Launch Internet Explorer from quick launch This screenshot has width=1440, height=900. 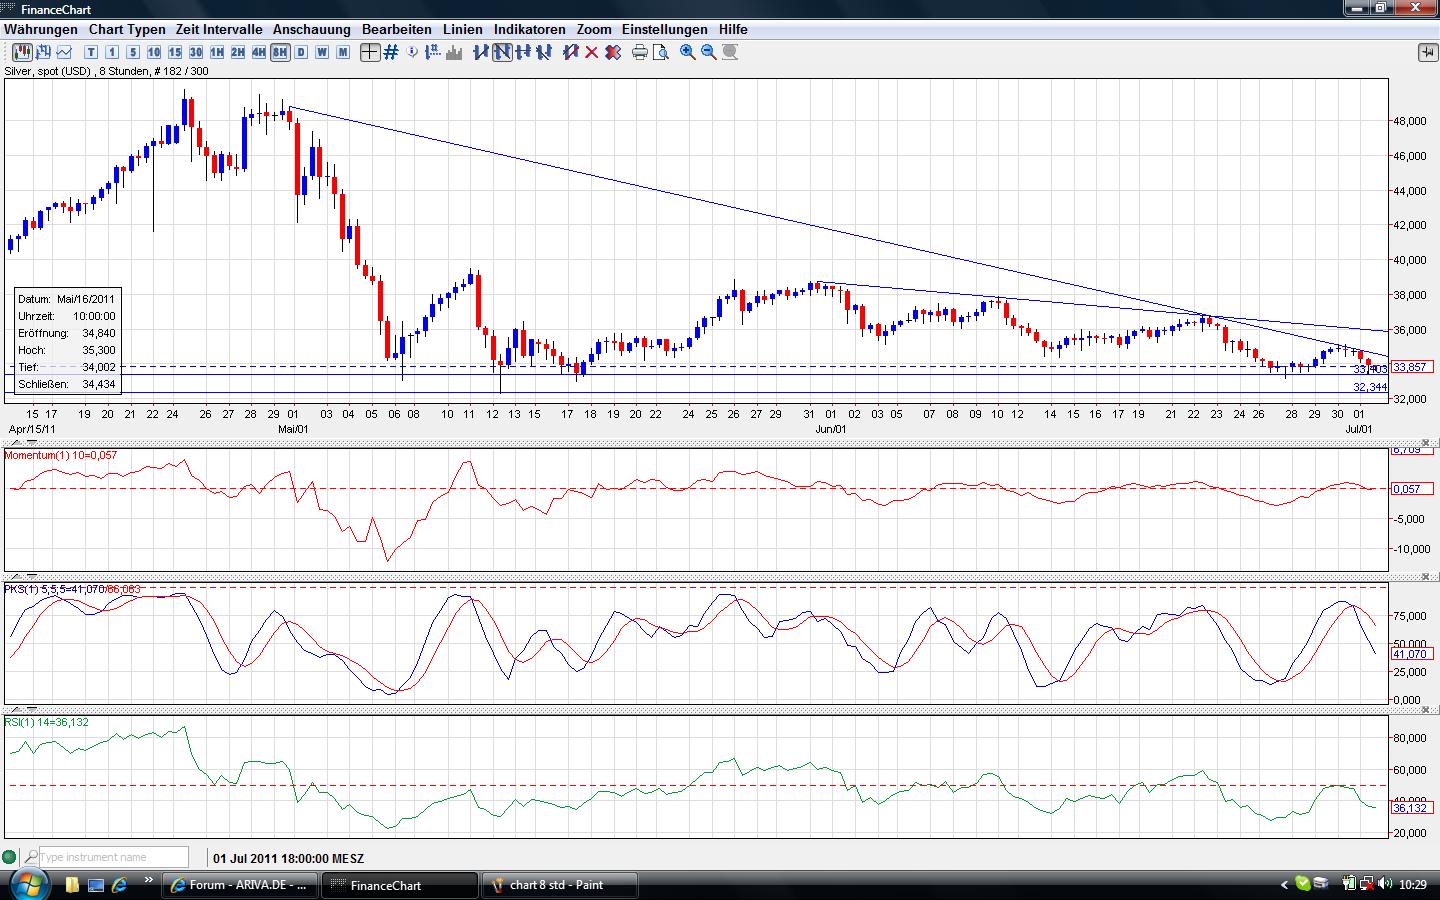click(x=120, y=885)
